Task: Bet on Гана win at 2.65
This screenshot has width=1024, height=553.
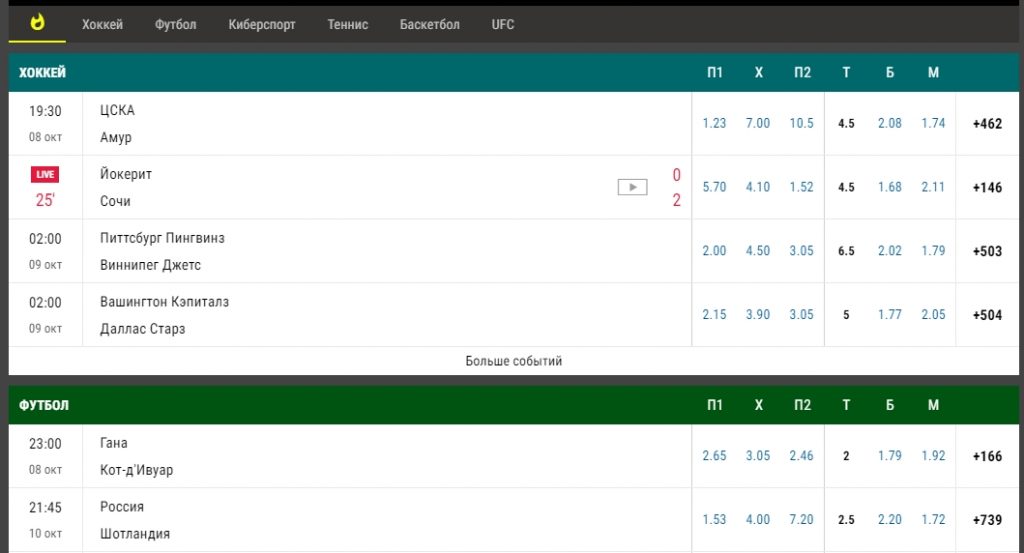Action: pos(714,456)
